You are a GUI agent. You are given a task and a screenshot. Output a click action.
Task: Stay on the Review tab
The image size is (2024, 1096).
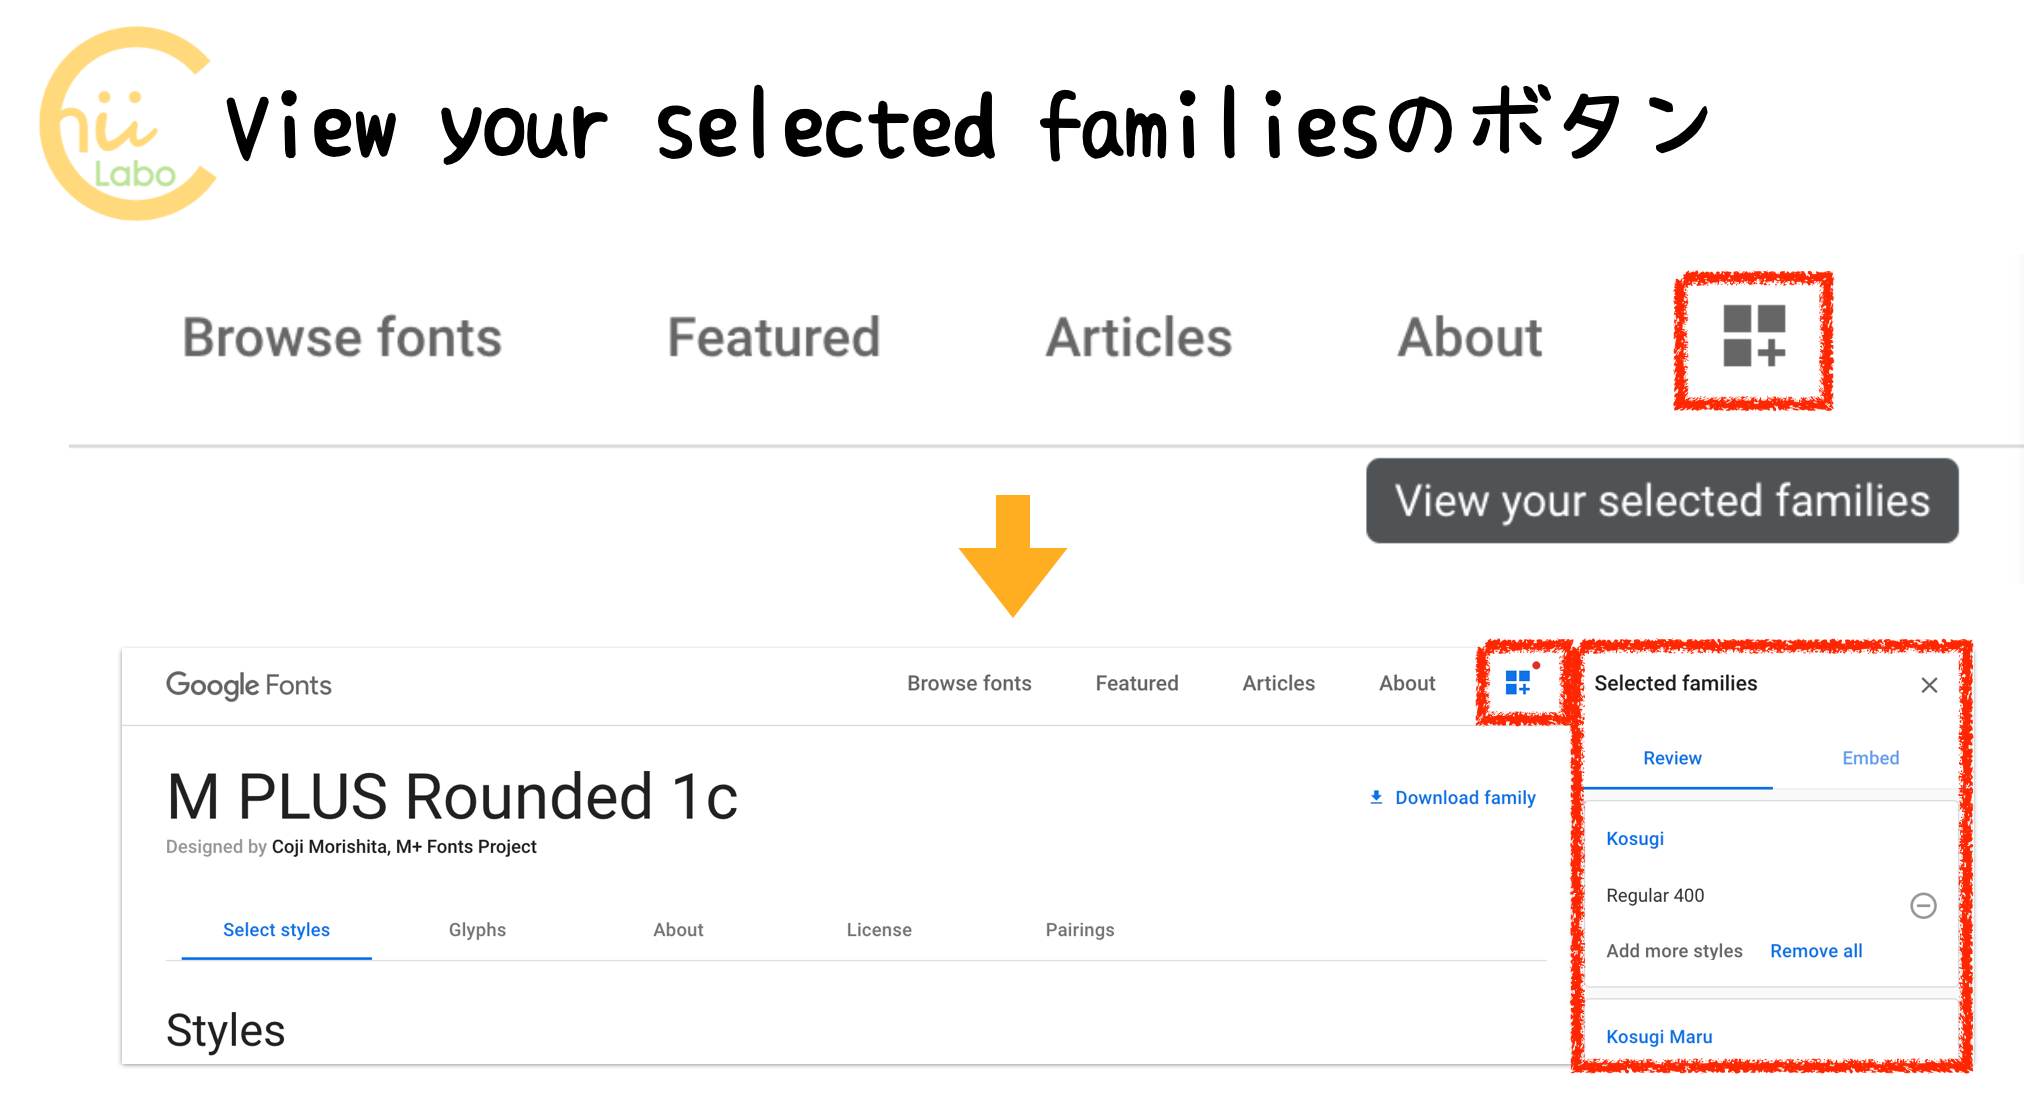[1671, 758]
